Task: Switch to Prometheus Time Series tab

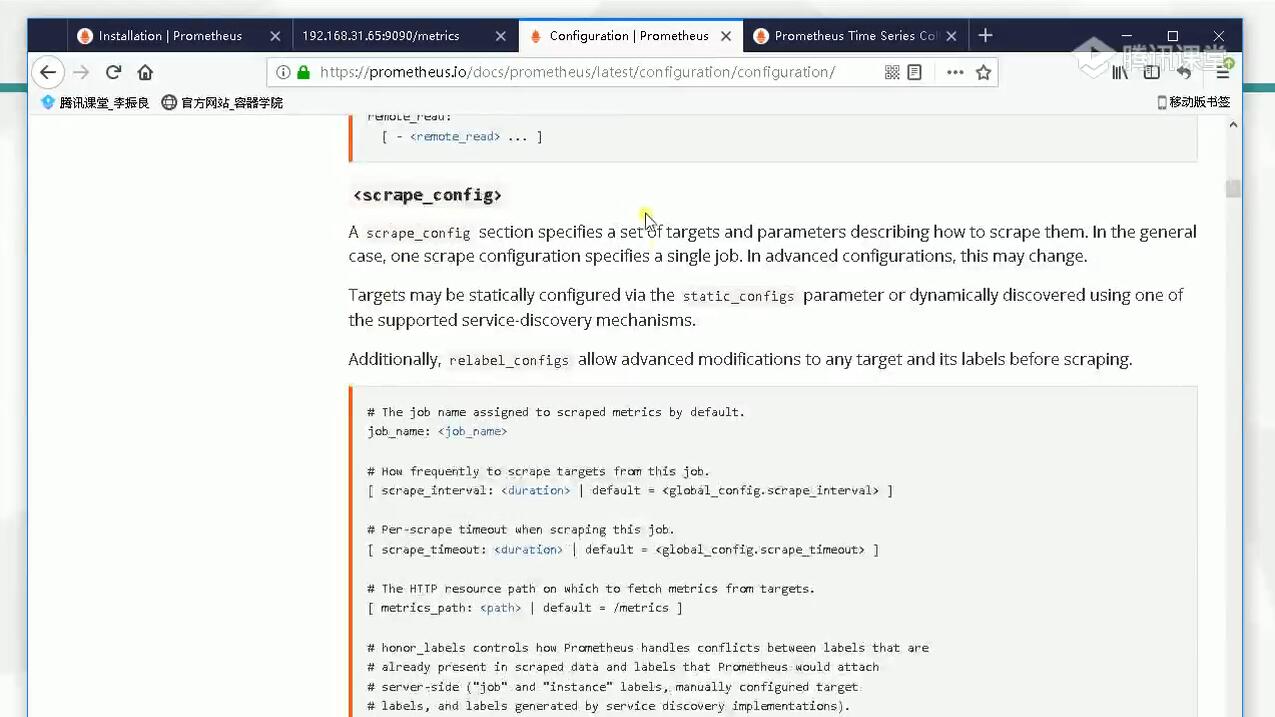Action: (855, 36)
